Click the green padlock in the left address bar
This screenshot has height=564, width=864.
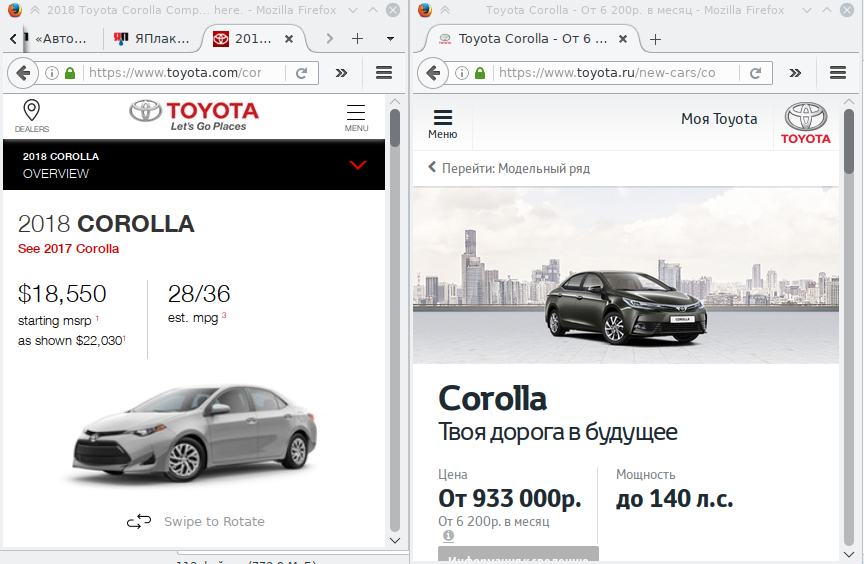(70, 73)
